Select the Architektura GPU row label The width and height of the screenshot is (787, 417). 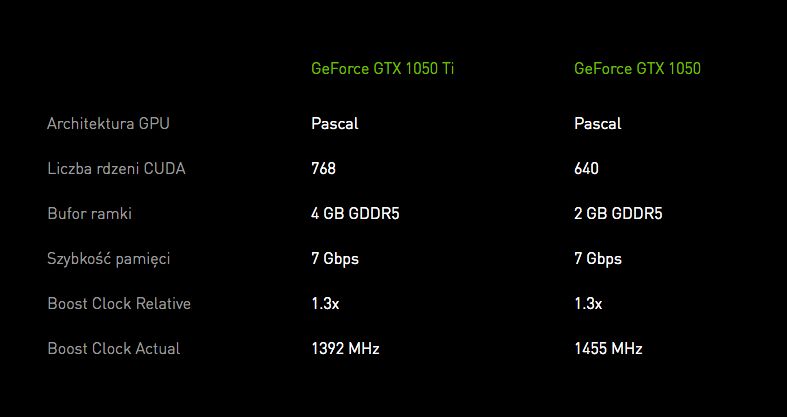click(108, 124)
